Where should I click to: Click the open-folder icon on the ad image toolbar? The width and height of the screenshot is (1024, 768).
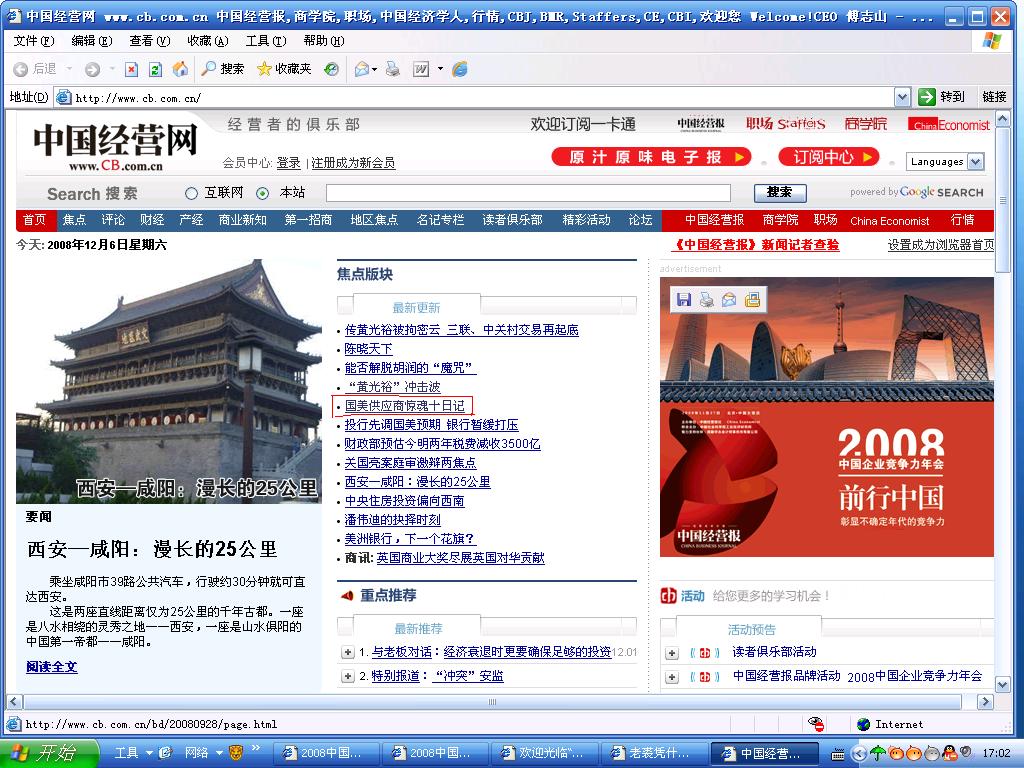[x=752, y=300]
